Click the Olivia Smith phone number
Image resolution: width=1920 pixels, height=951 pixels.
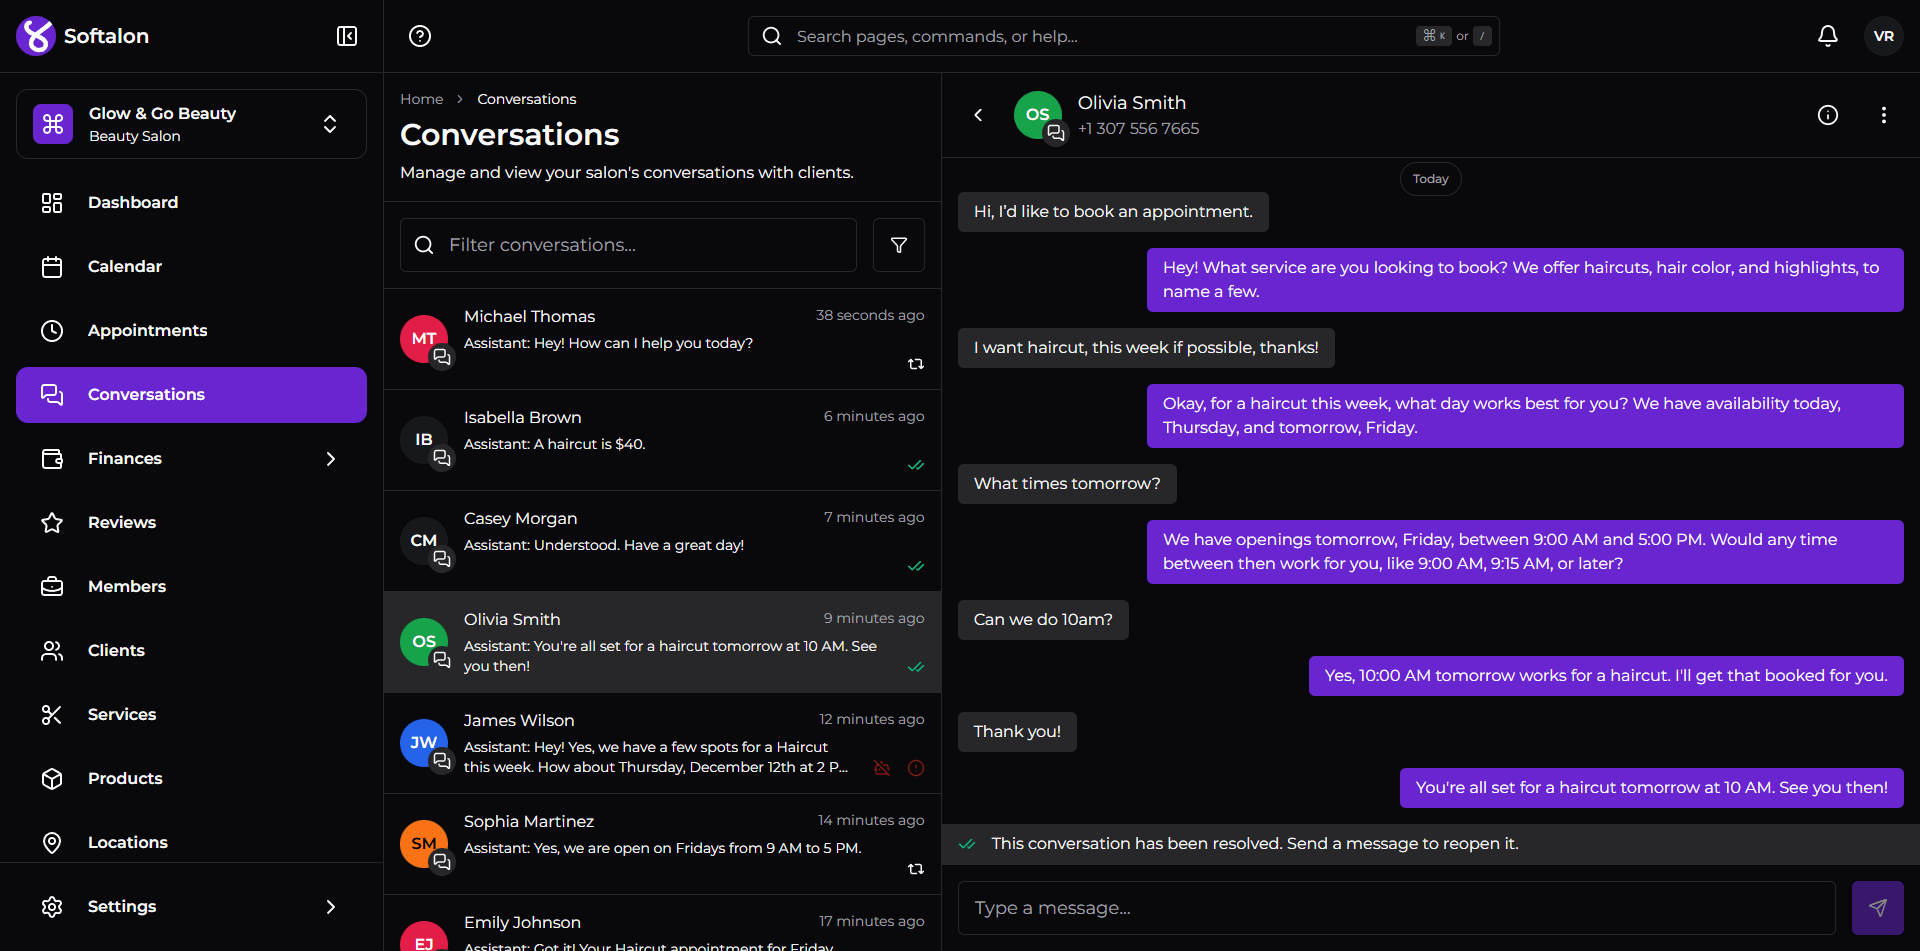(x=1138, y=129)
